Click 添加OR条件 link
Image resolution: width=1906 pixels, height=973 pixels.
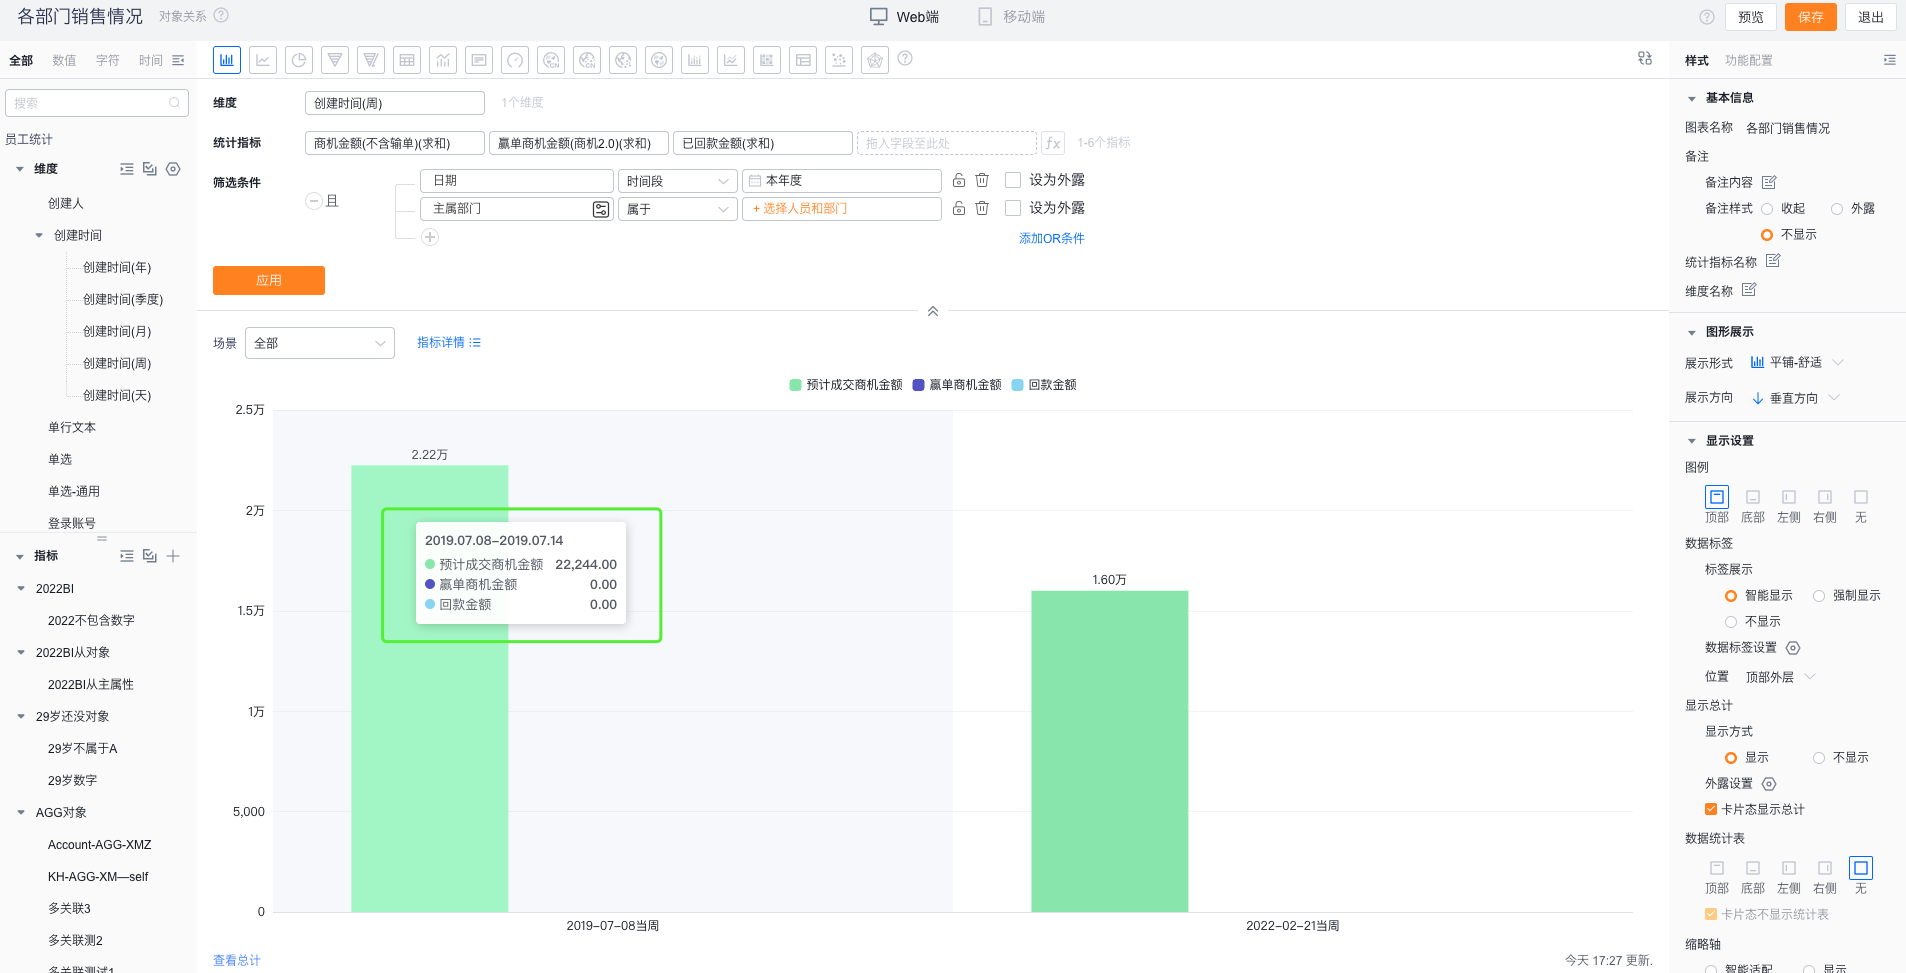[1052, 238]
